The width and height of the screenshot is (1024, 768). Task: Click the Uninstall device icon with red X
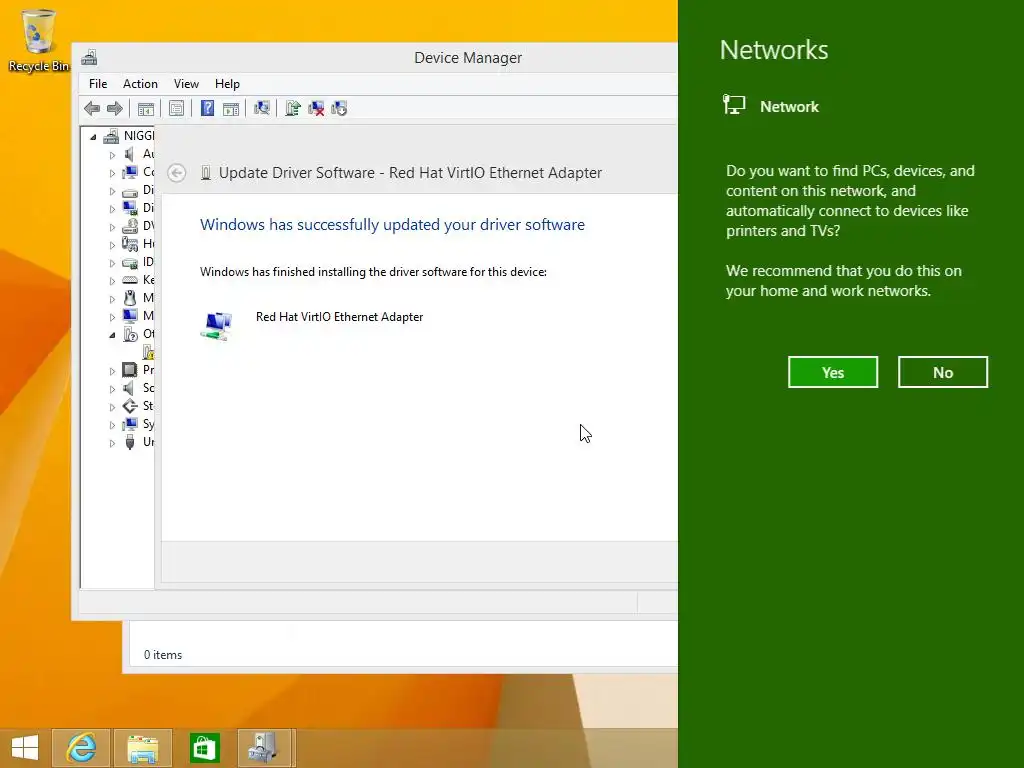click(316, 108)
